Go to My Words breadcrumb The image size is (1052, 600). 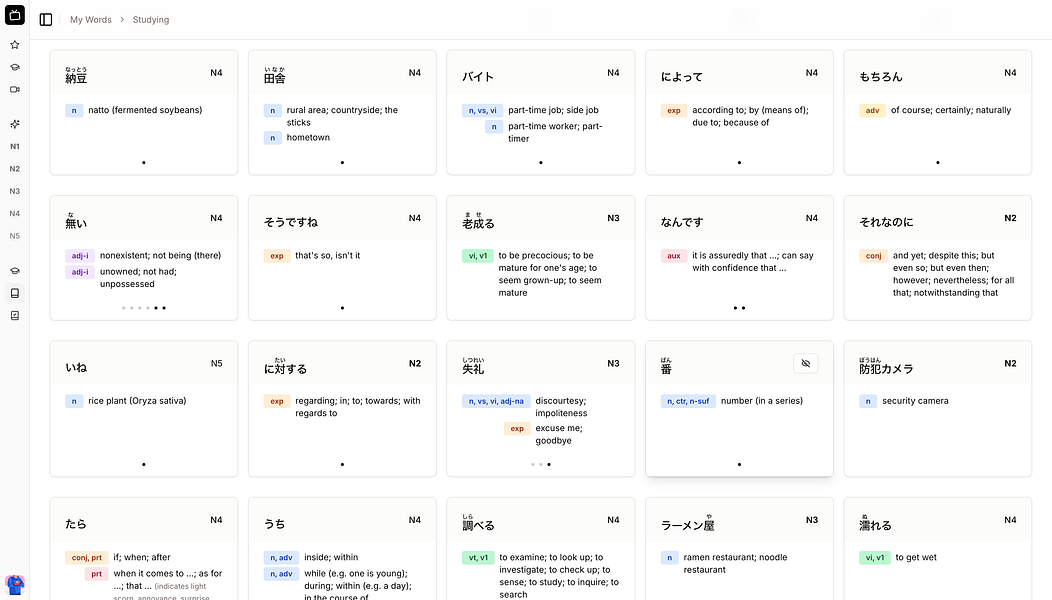[x=91, y=19]
